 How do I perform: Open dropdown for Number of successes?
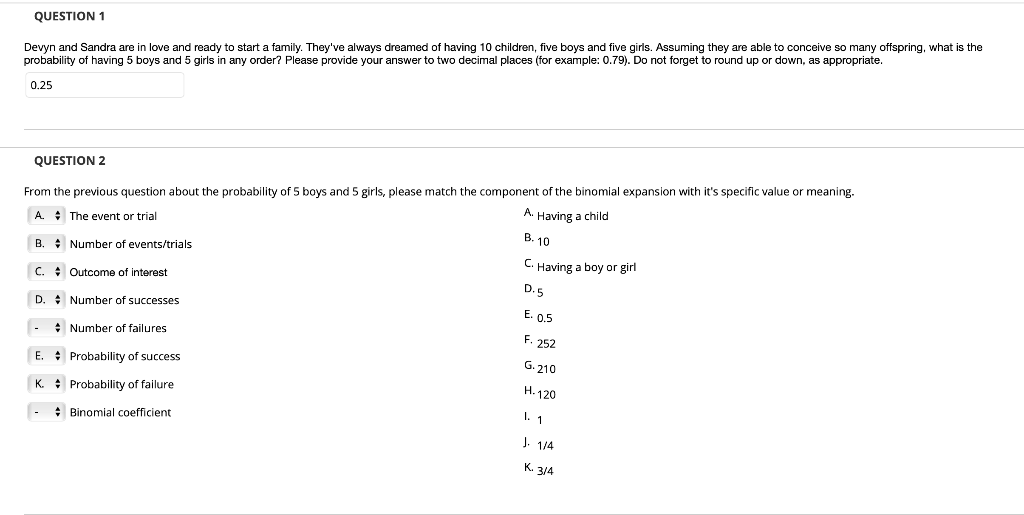tap(46, 300)
